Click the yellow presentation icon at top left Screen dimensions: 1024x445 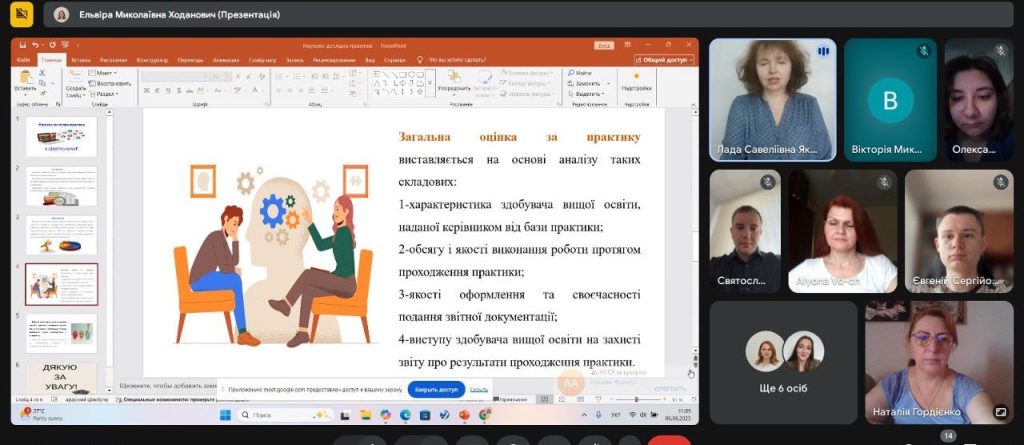point(22,14)
